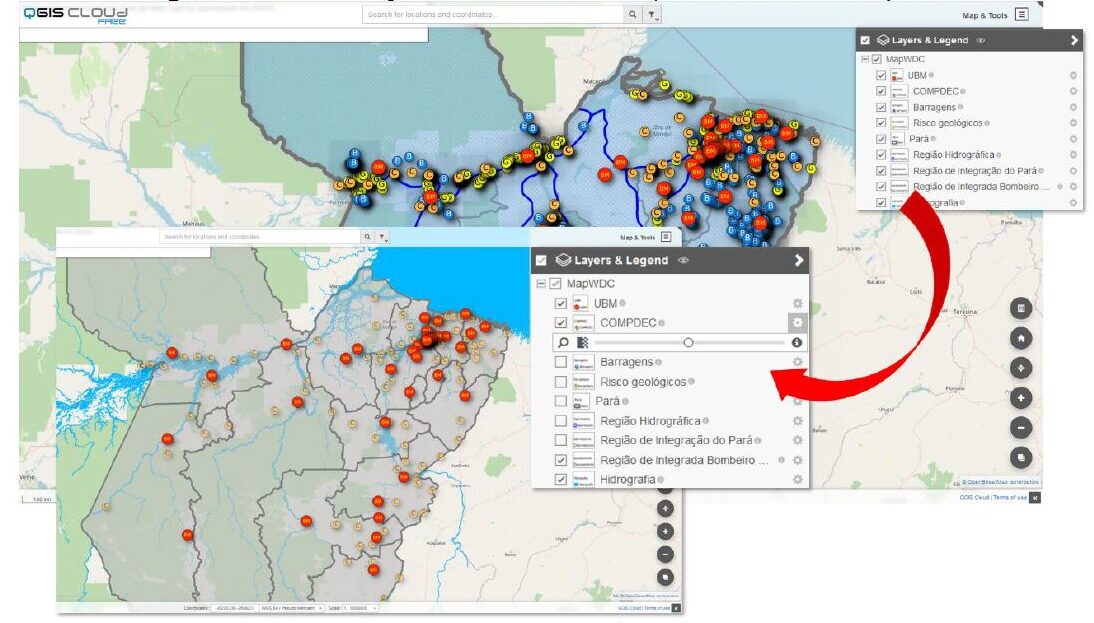Open search filter dropdown in lower map
The width and height of the screenshot is (1094, 623).
382,237
